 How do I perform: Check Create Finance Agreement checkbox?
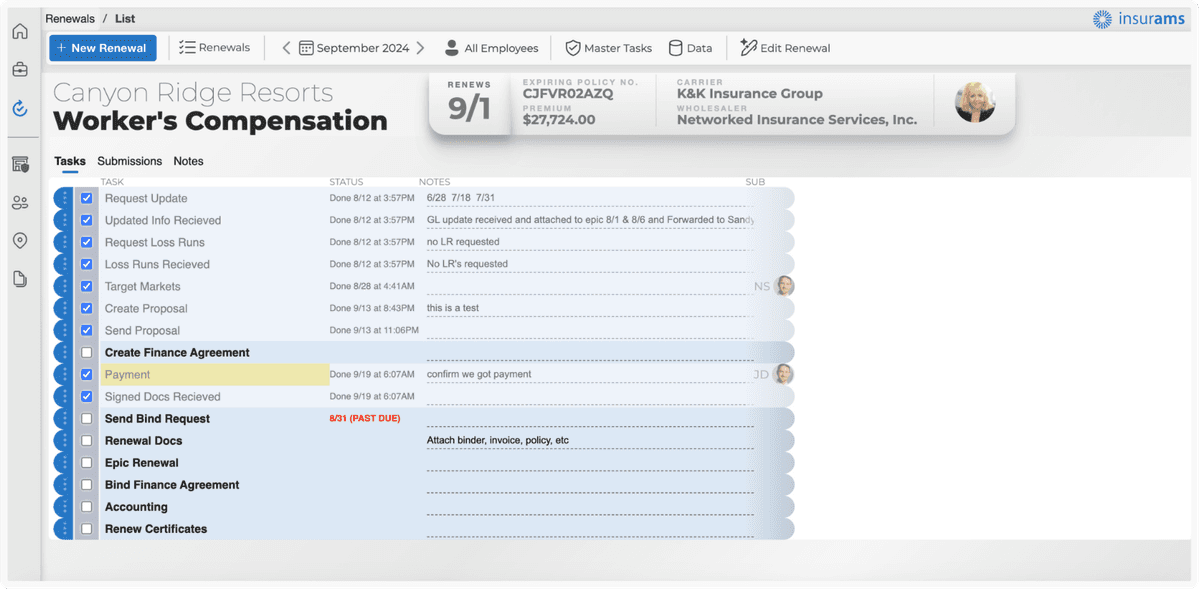click(87, 352)
